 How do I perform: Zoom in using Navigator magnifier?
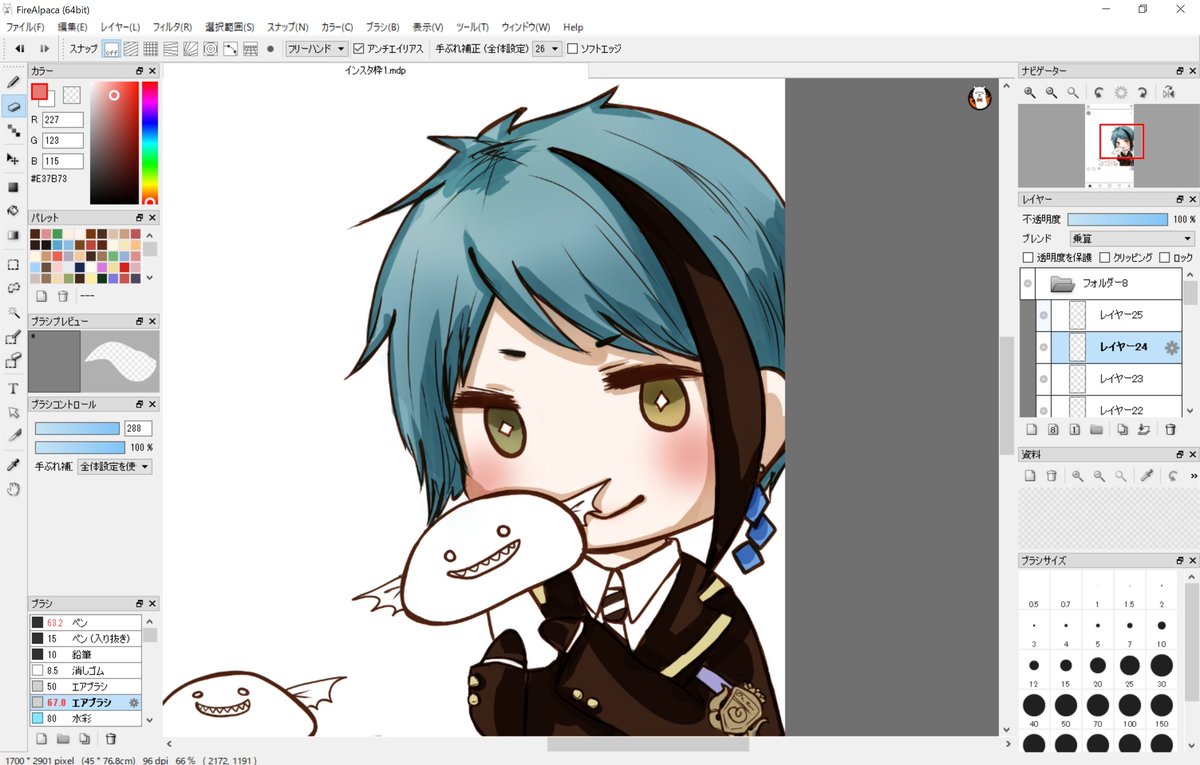click(1030, 92)
